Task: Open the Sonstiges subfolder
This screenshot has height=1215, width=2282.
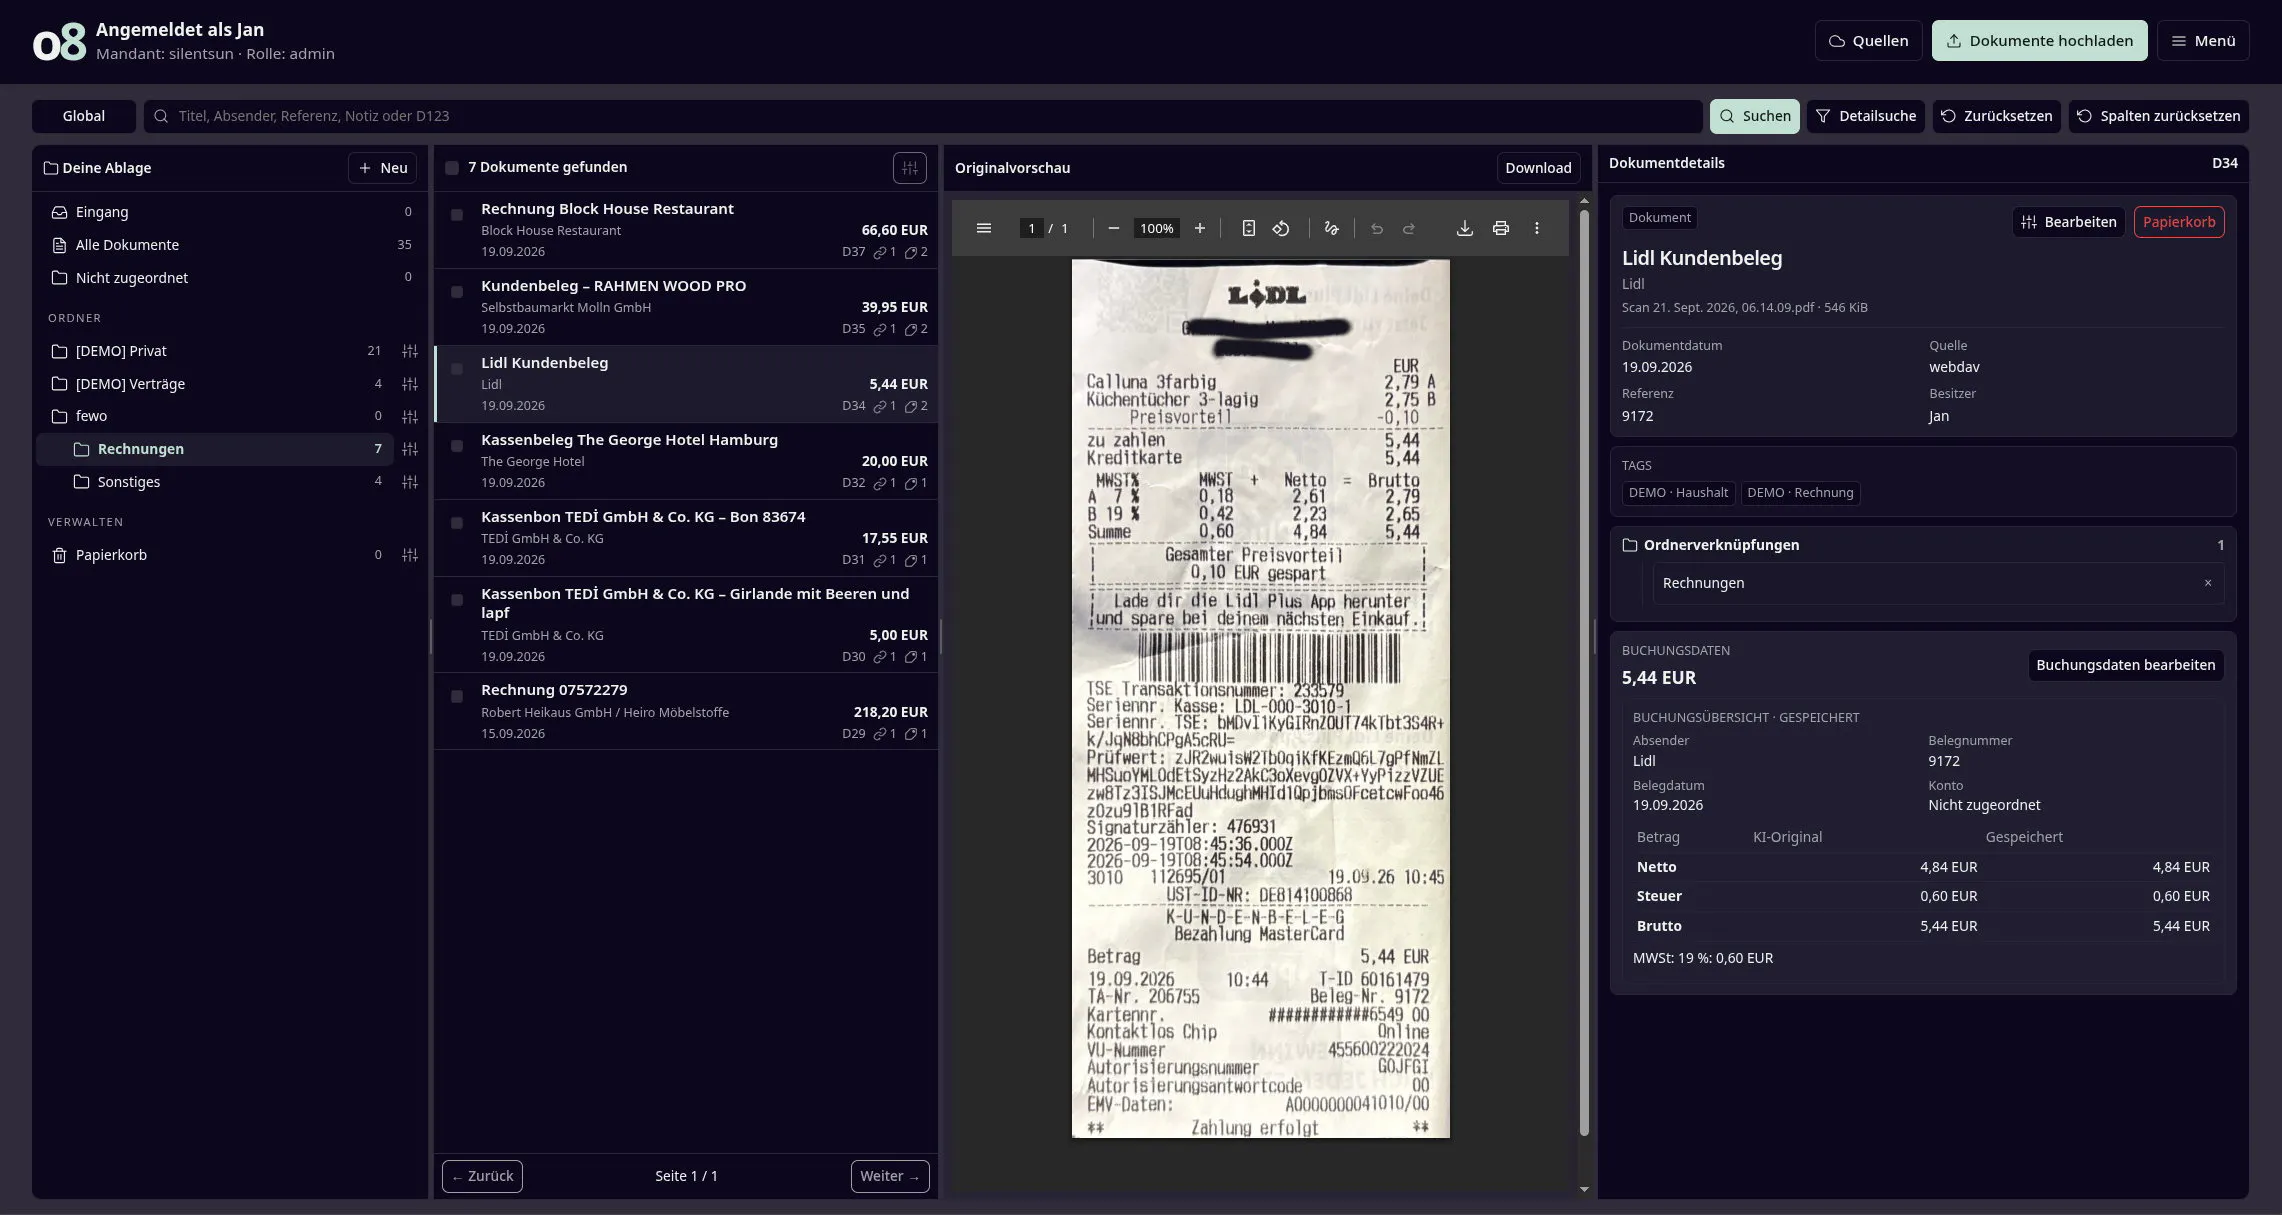Action: coord(215,482)
